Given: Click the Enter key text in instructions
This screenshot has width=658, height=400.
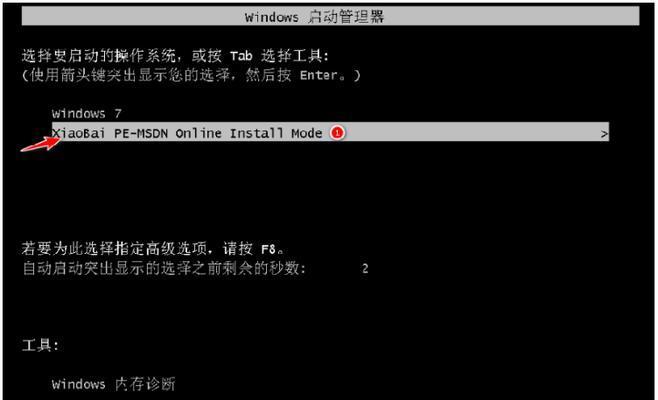Looking at the screenshot, I should tap(319, 76).
